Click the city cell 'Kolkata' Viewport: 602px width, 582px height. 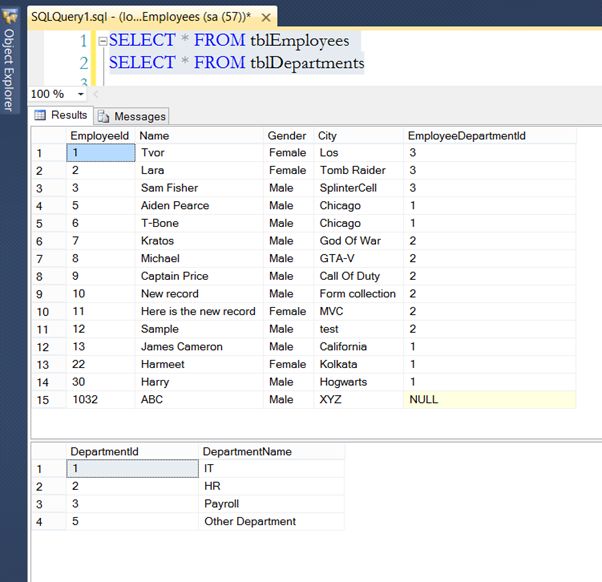click(358, 364)
